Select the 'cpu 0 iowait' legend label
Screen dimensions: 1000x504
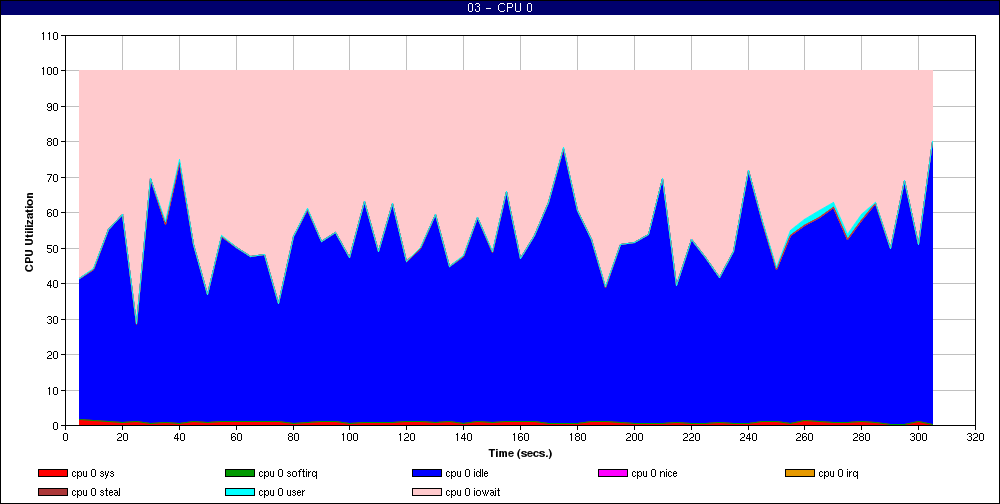[x=473, y=493]
